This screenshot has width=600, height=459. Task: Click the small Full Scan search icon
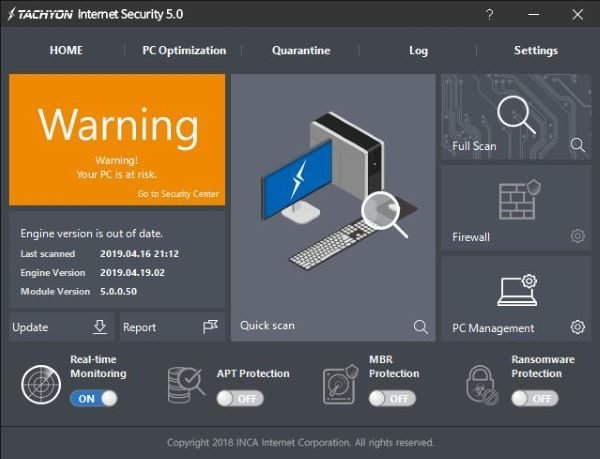click(x=577, y=145)
